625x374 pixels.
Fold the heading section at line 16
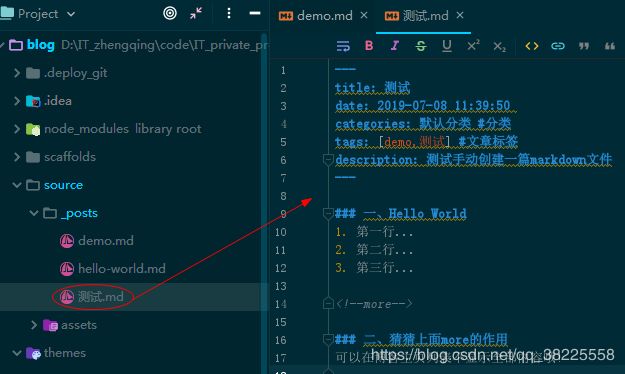coord(328,340)
